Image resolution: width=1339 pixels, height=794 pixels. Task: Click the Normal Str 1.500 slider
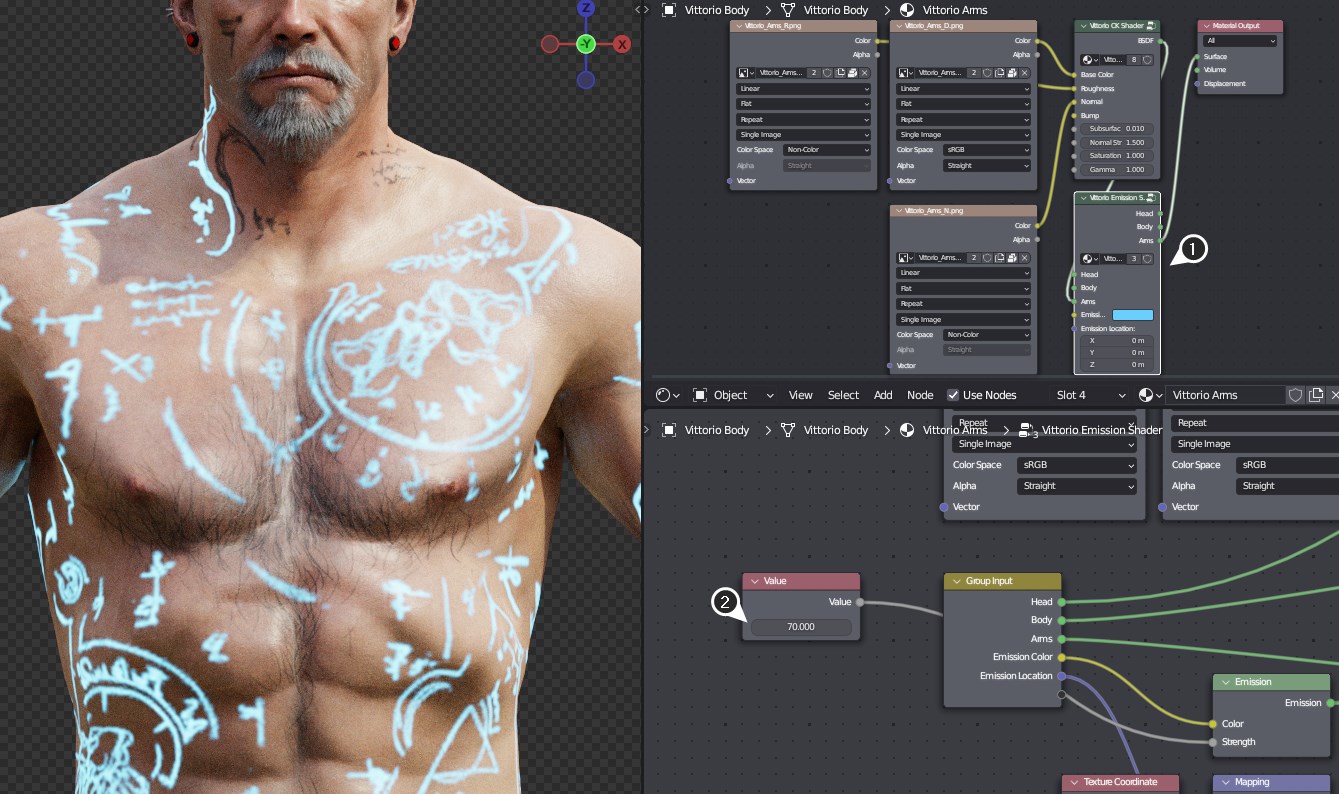tap(1117, 142)
